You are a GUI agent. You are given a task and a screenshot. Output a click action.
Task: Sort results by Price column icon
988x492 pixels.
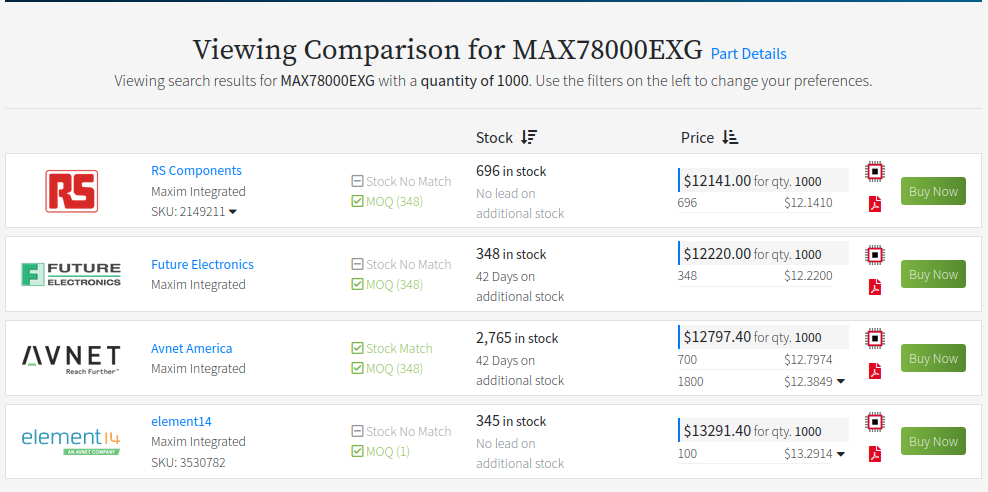[x=730, y=137]
